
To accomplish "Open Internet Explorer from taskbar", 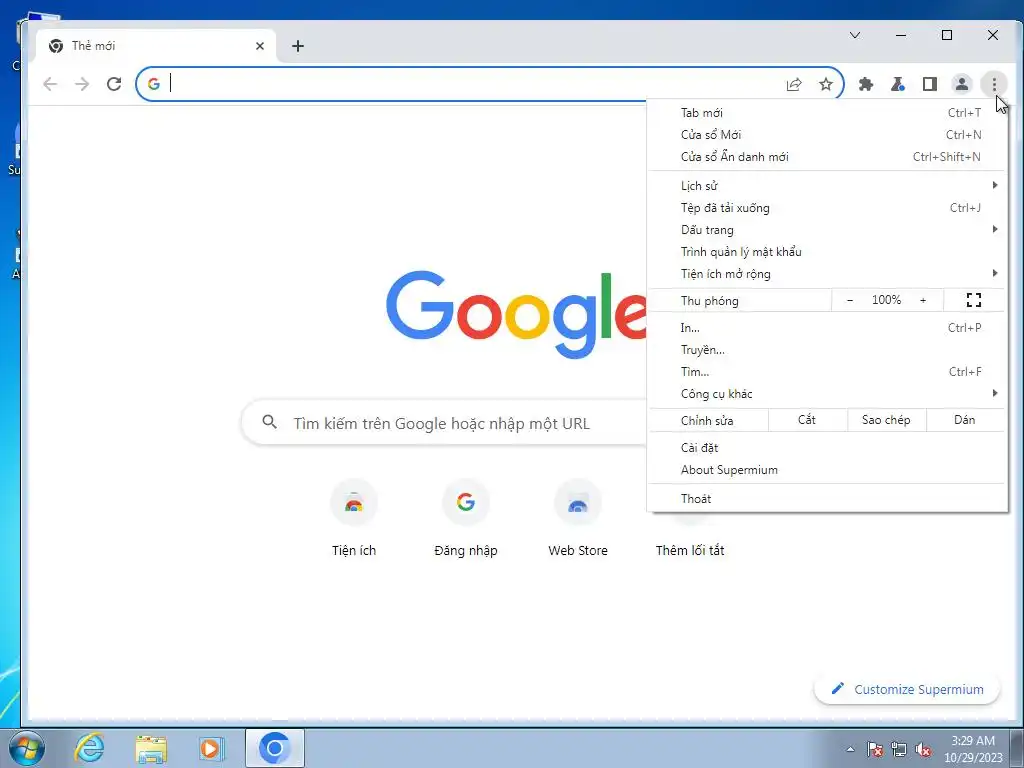I will (89, 748).
